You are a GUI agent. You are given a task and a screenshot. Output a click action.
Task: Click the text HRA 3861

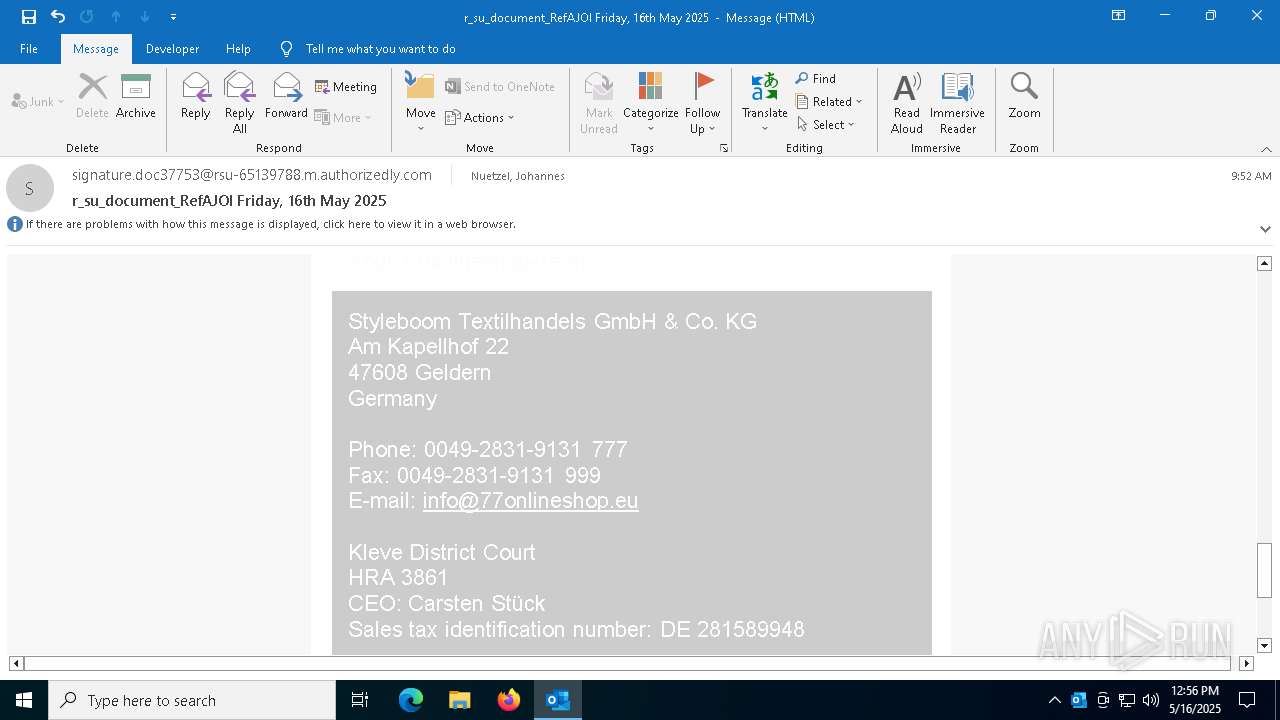(x=398, y=577)
